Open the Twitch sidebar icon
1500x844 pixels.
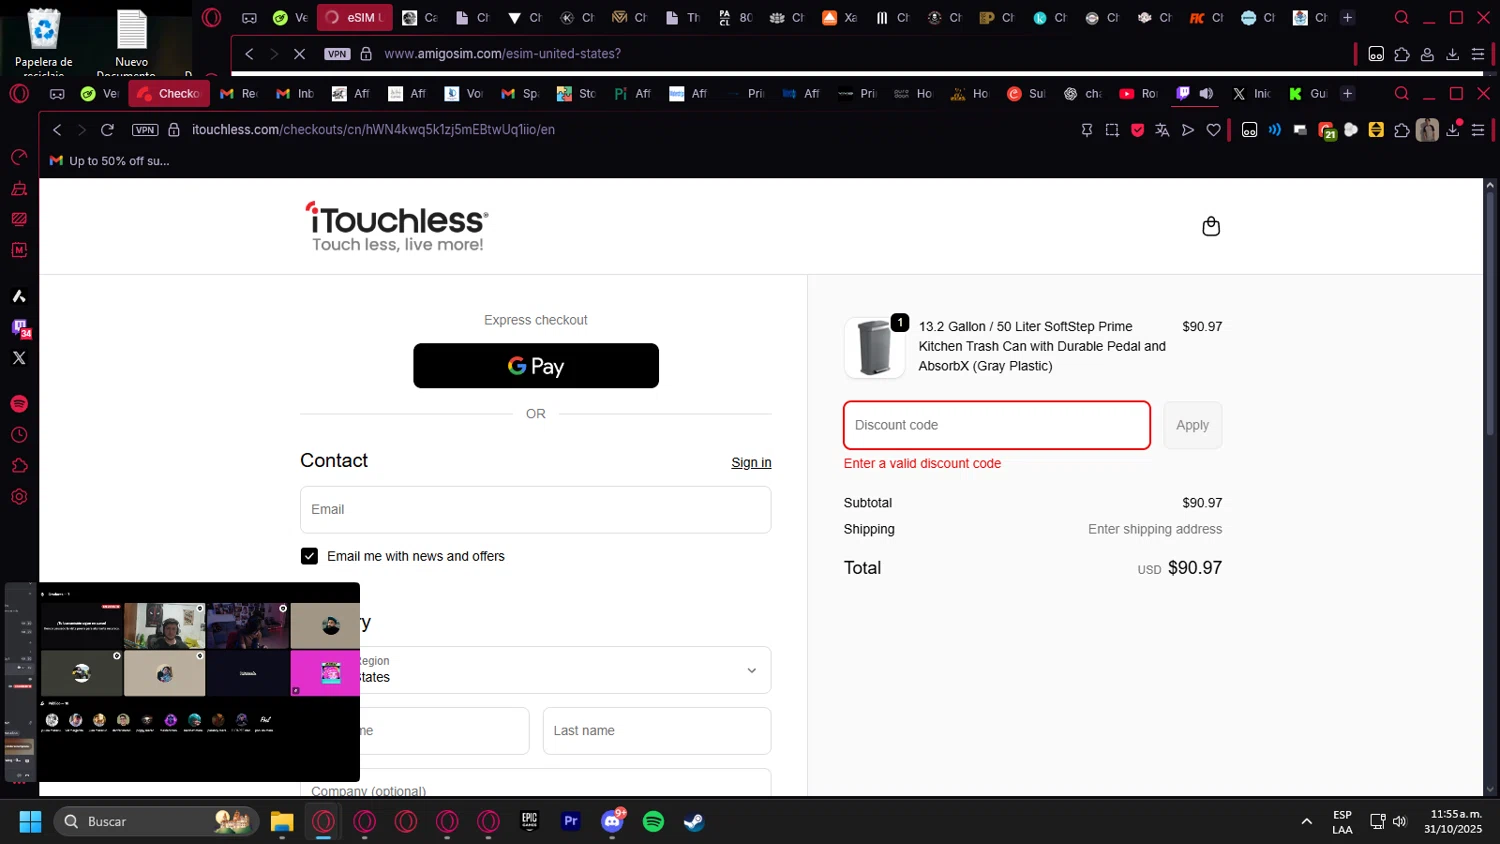(20, 328)
